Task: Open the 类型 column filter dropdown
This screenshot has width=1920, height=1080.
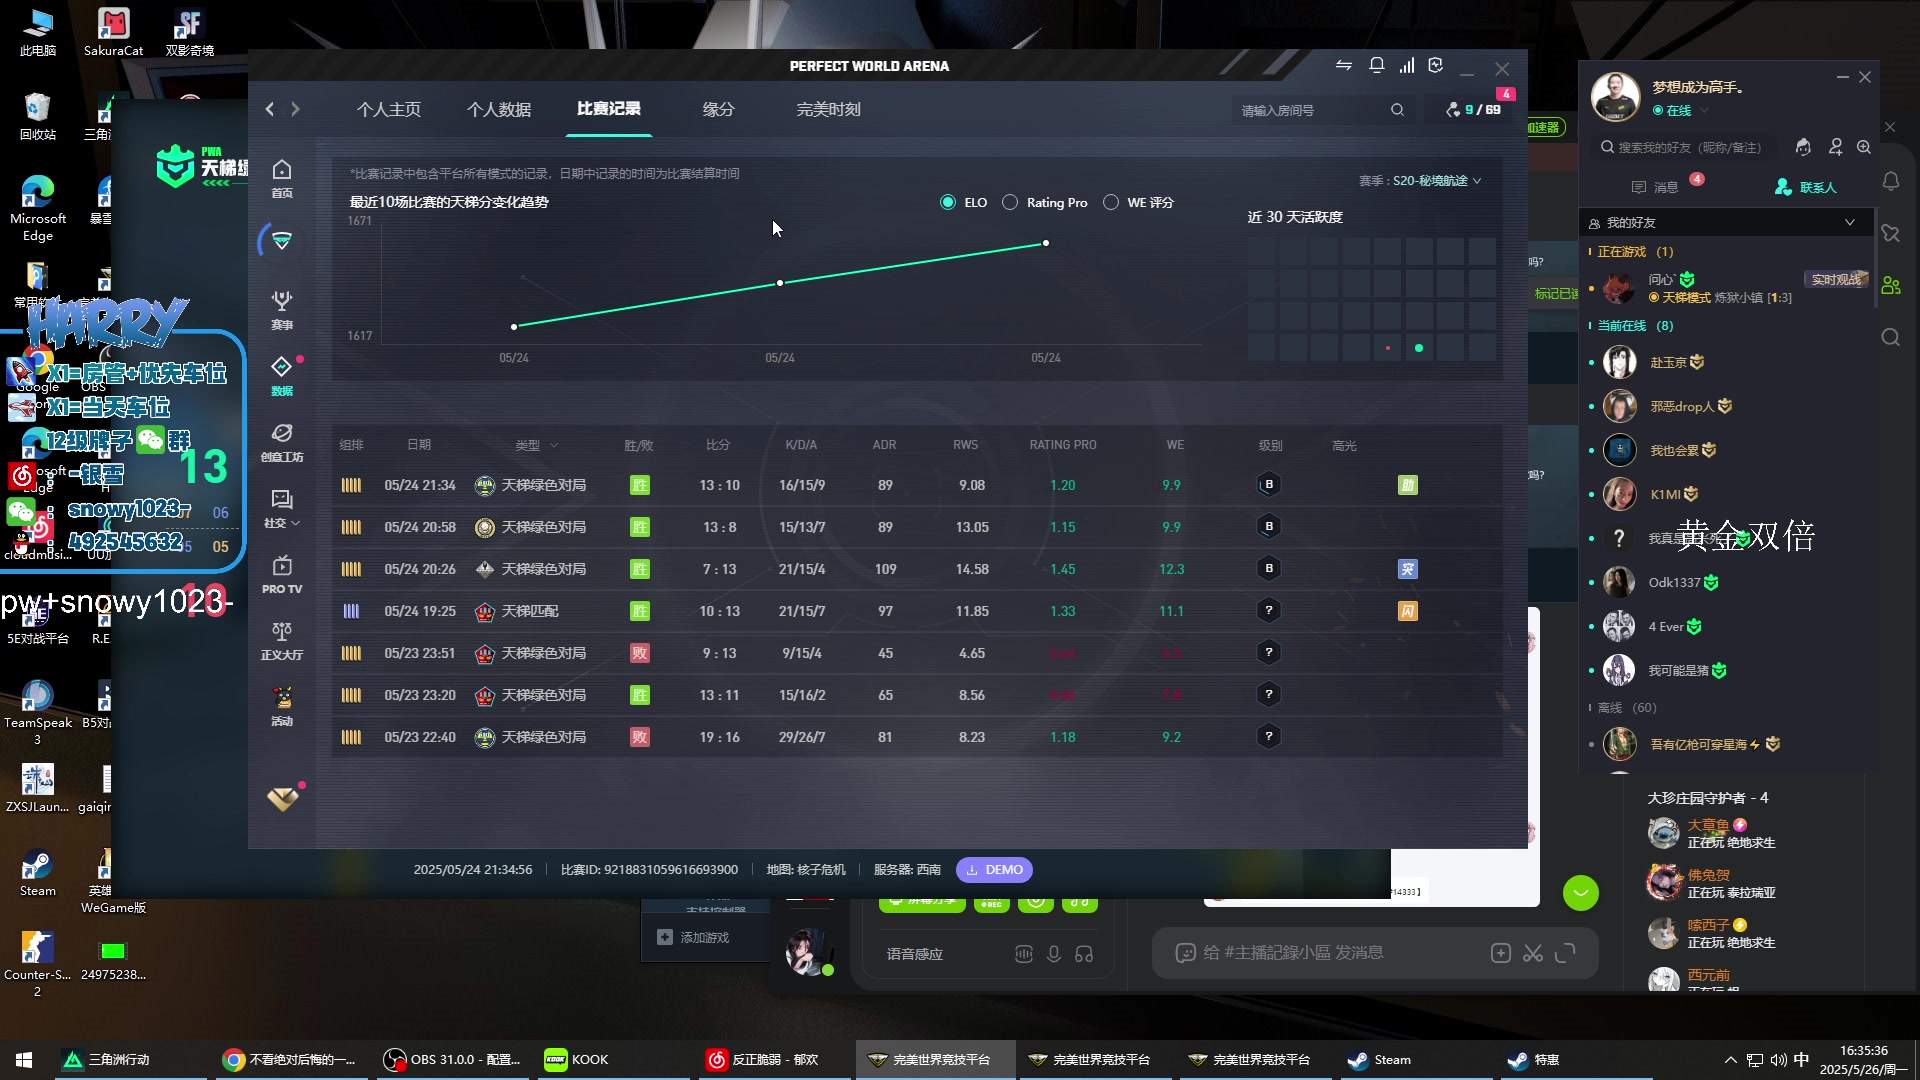Action: tap(537, 445)
